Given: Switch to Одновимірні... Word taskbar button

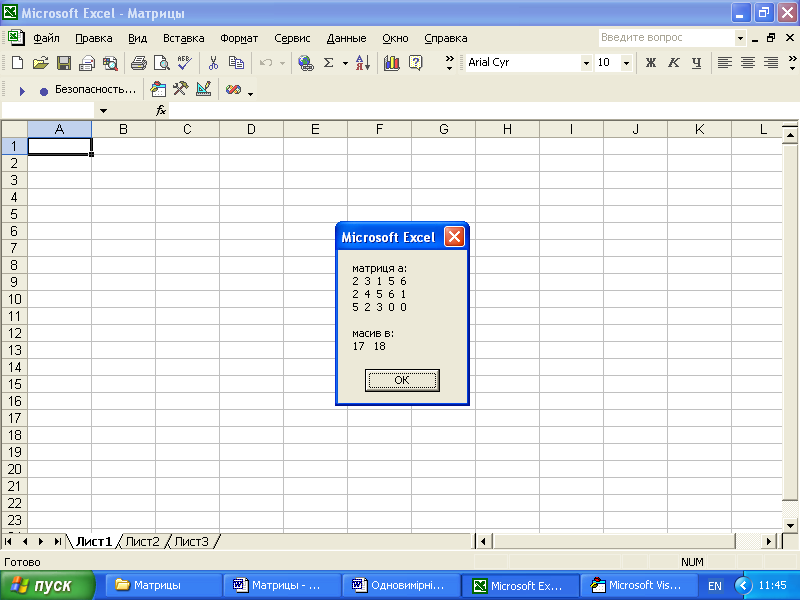Looking at the screenshot, I should point(400,585).
